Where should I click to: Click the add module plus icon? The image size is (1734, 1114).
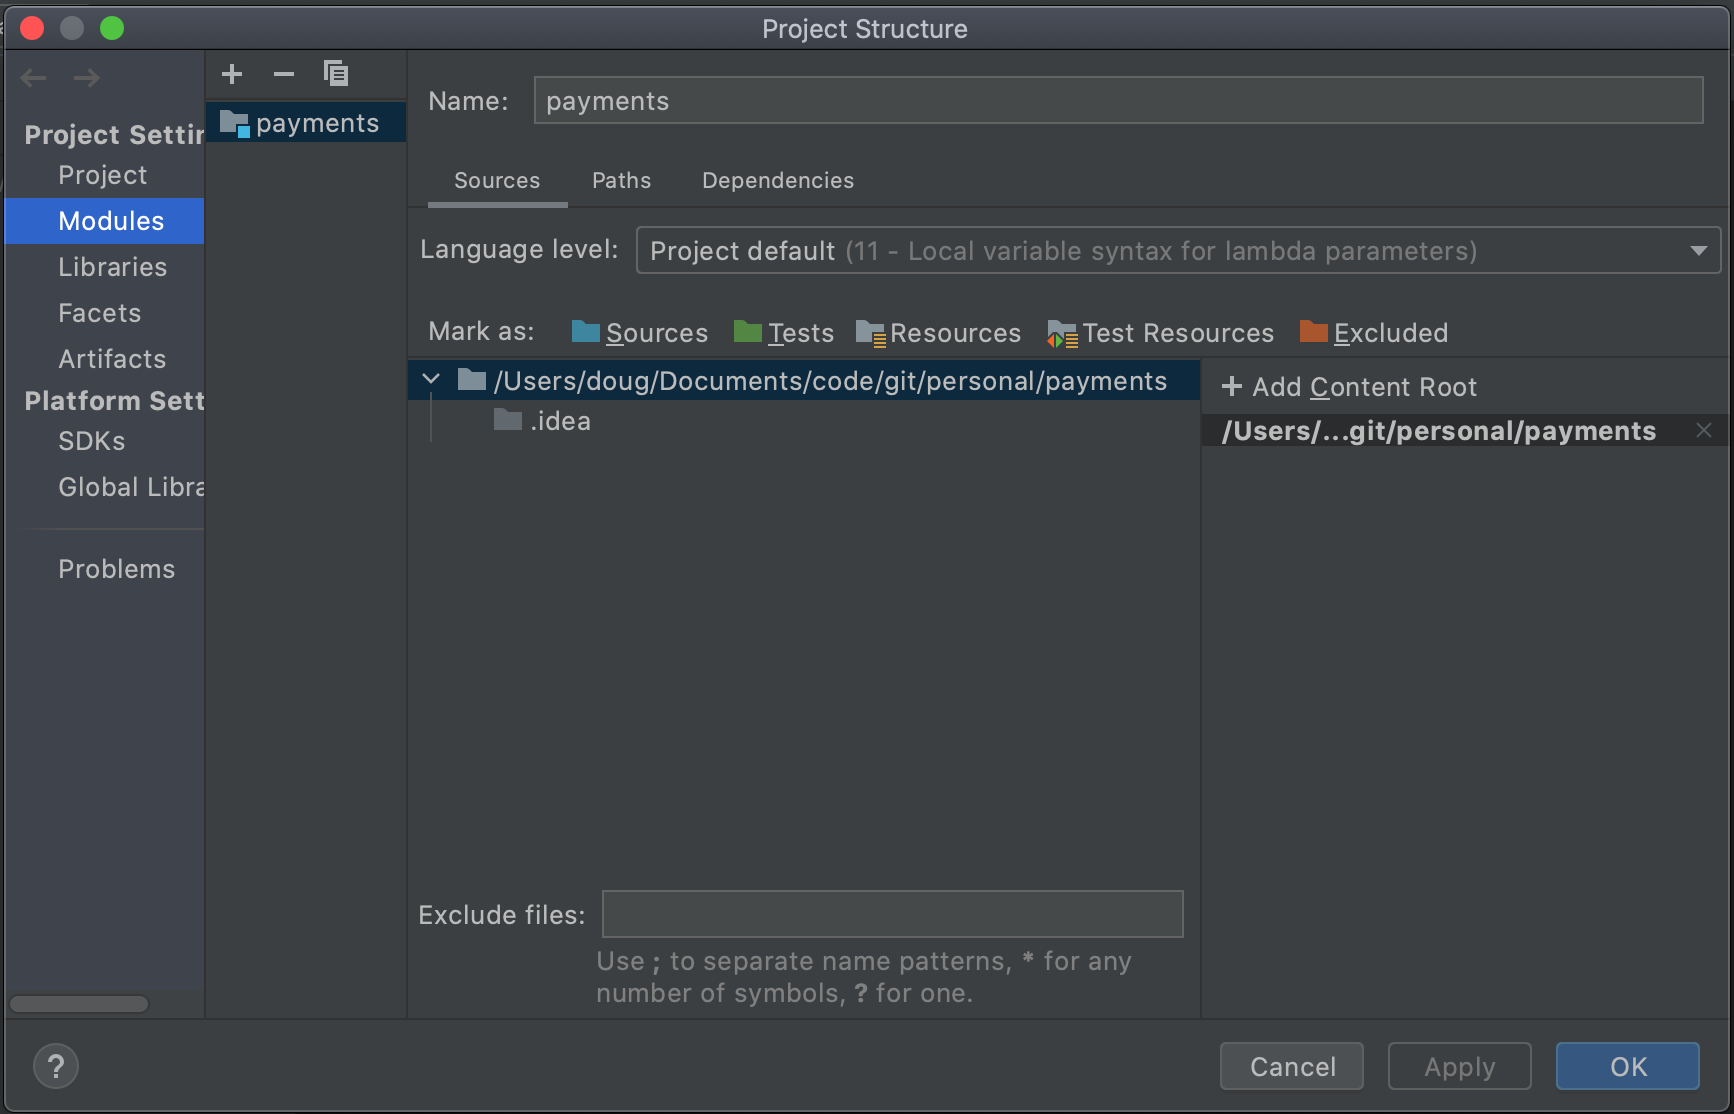click(232, 74)
